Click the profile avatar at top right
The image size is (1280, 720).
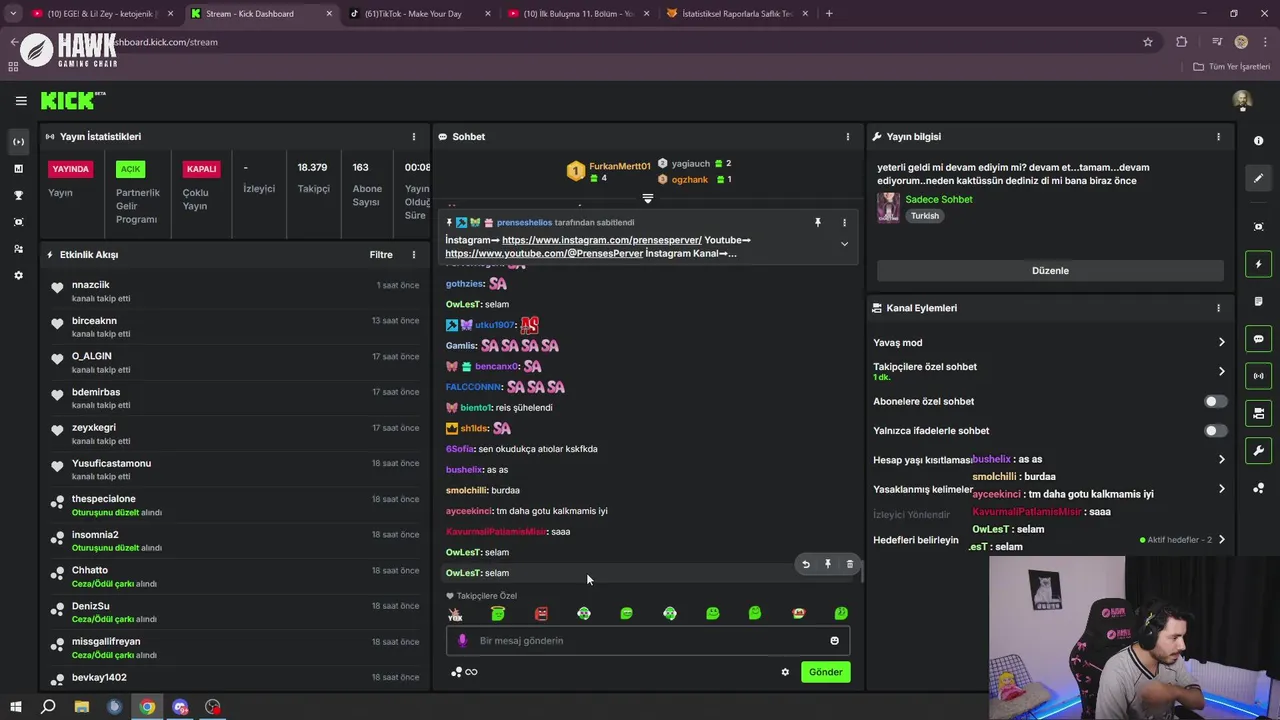[1242, 100]
